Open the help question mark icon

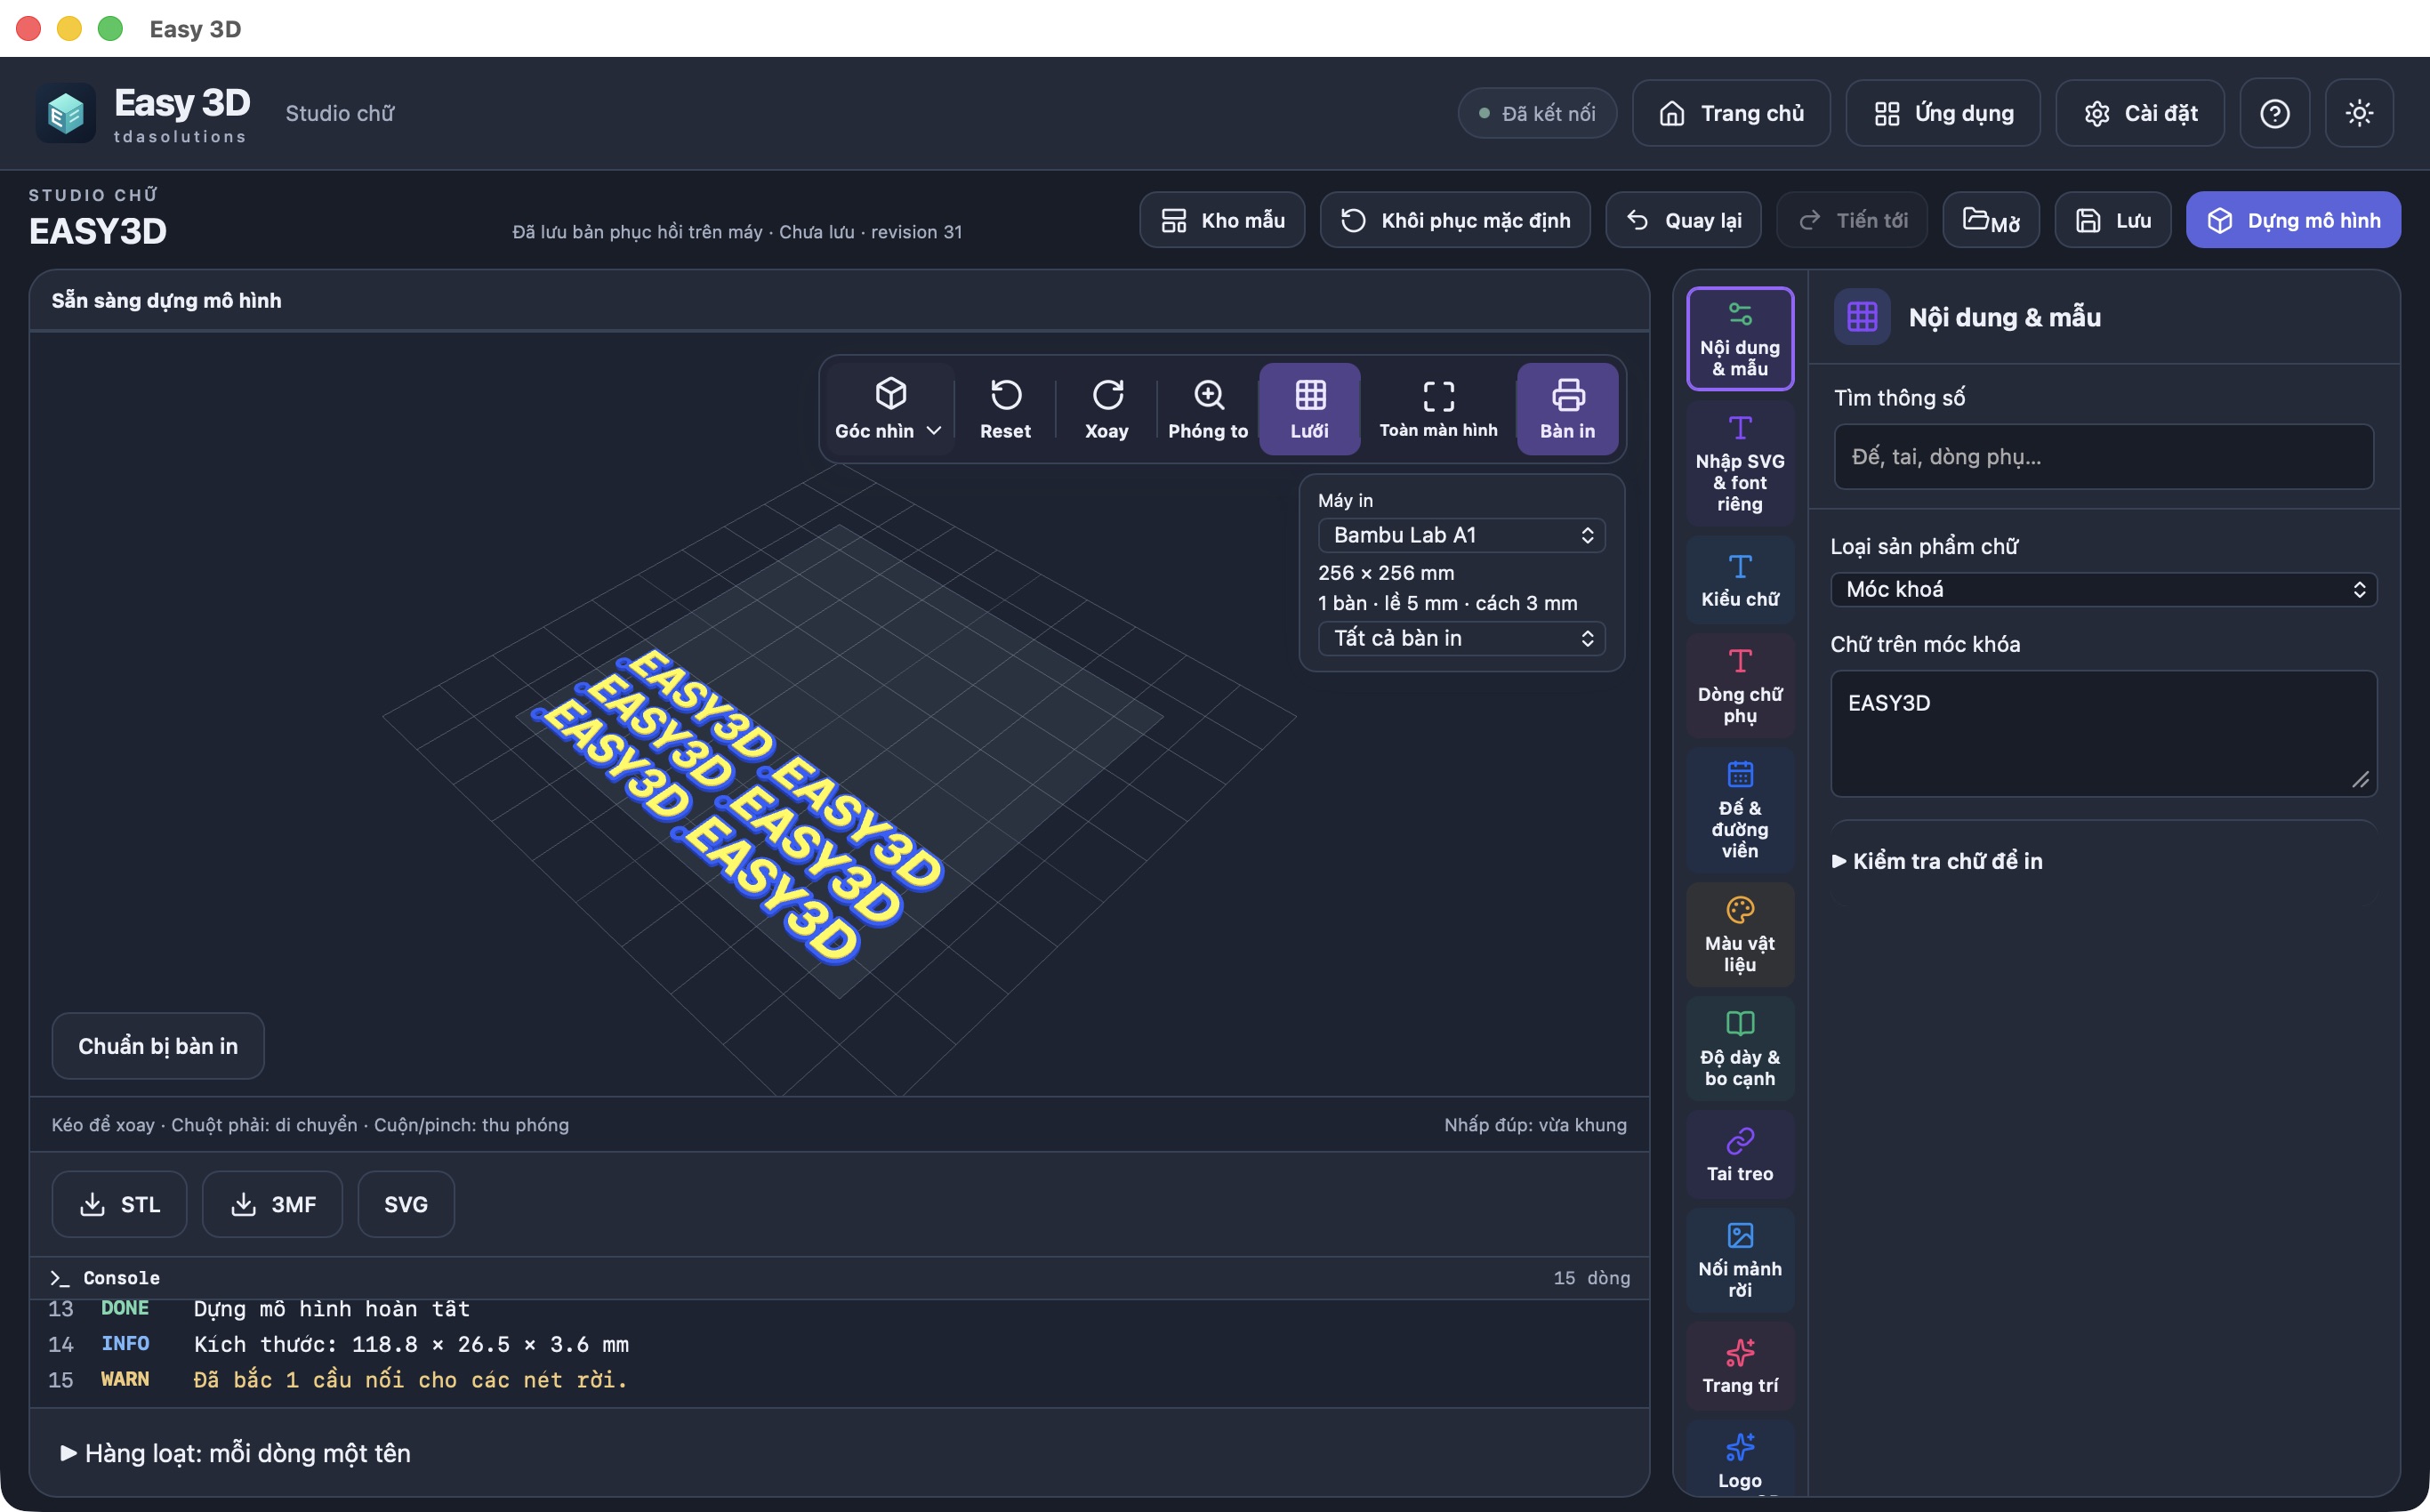point(2274,113)
